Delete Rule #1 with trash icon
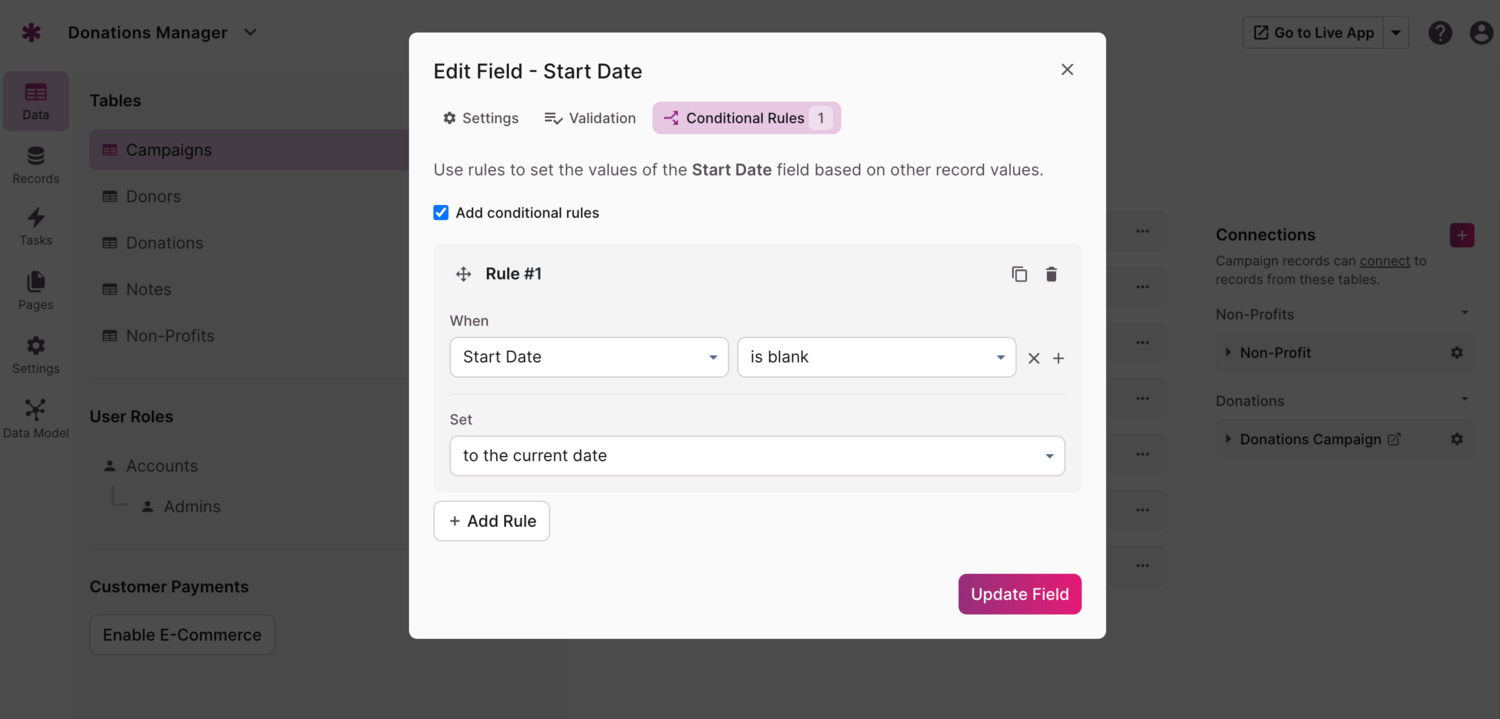This screenshot has width=1500, height=719. click(1051, 274)
